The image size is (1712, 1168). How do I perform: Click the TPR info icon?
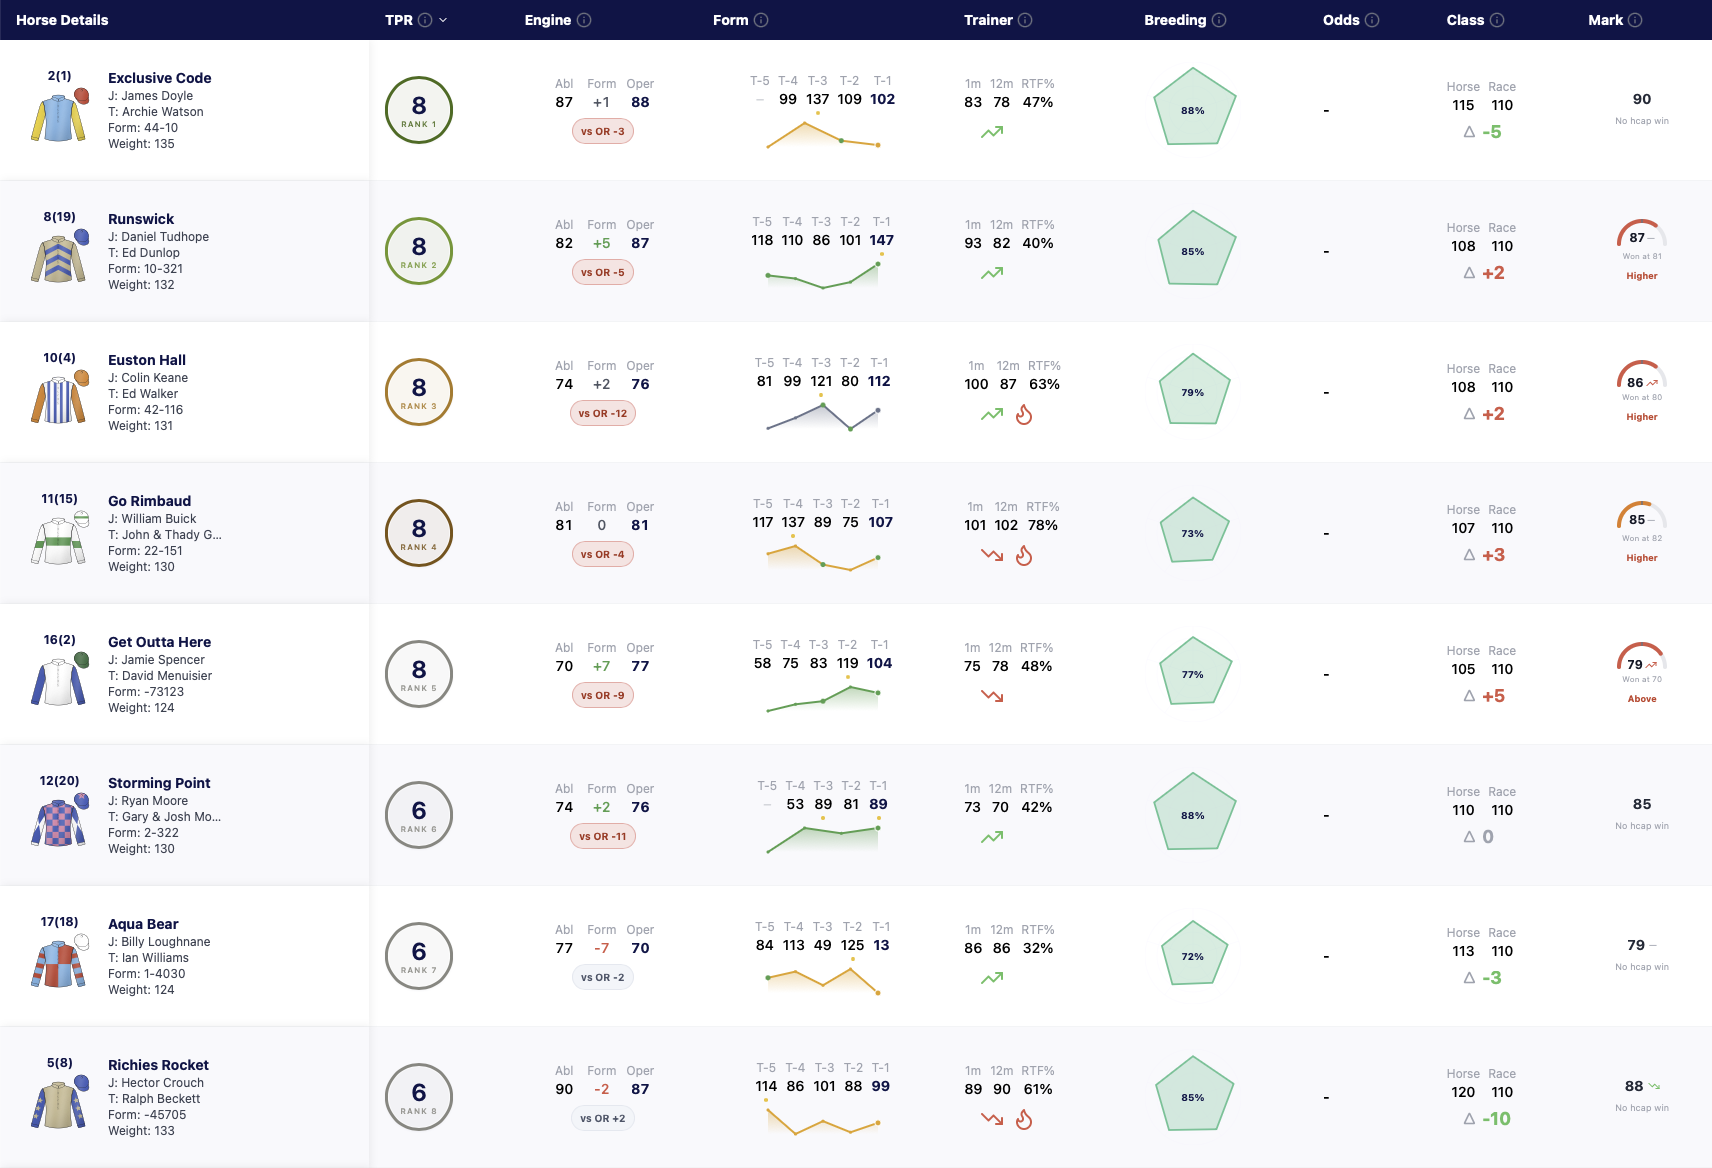(425, 20)
